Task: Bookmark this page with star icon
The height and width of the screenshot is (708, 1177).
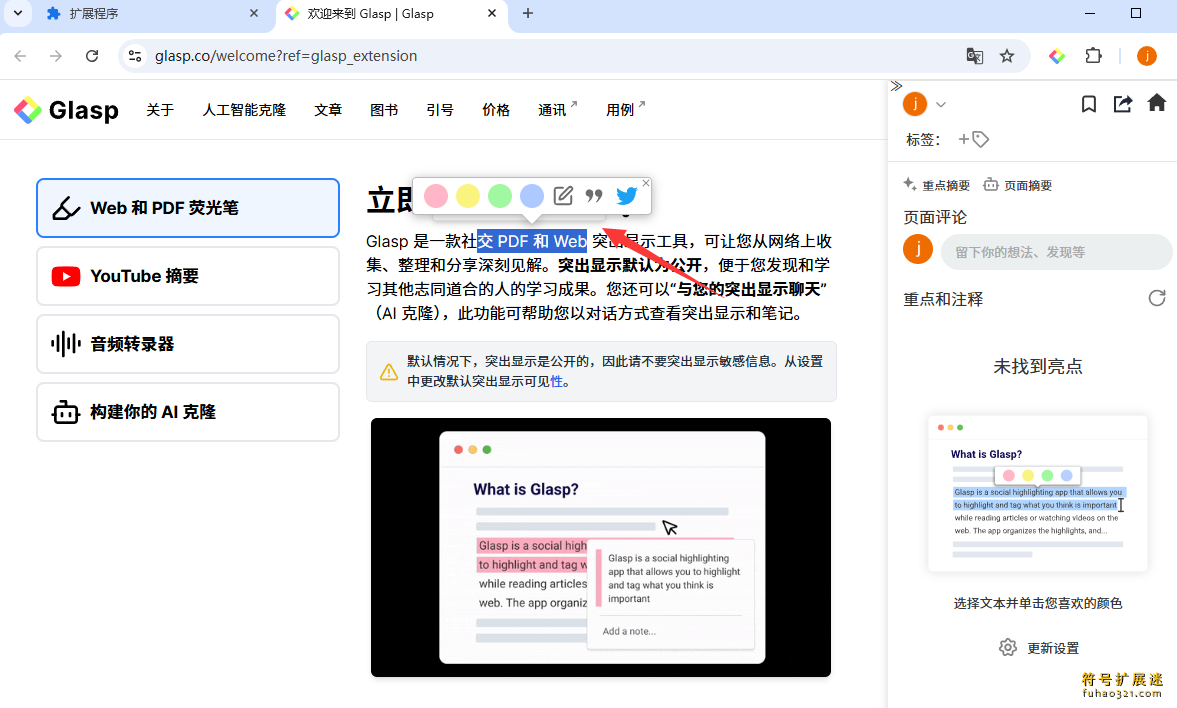Action: pos(1007,56)
